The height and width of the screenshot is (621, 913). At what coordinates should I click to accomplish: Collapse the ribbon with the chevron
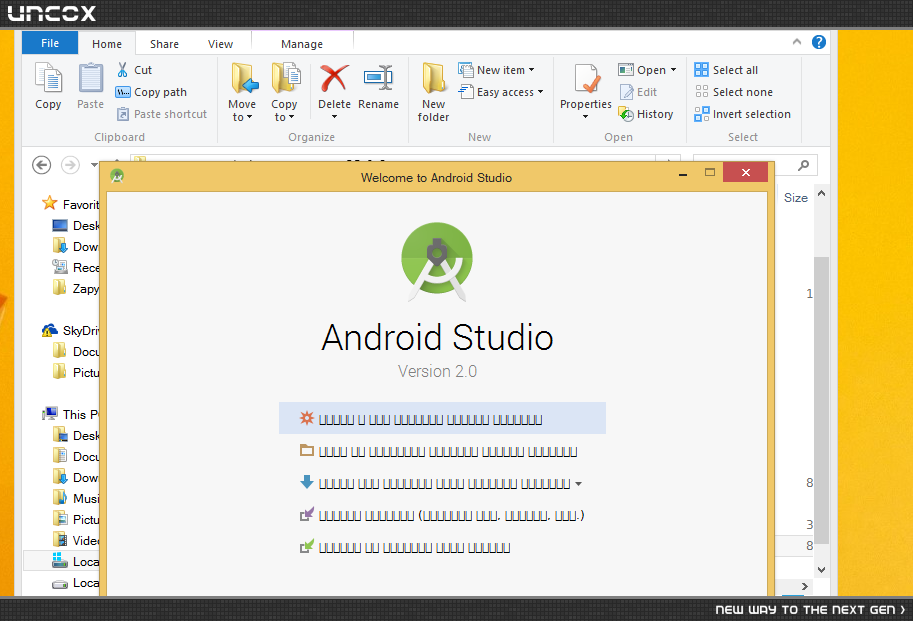[x=797, y=42]
